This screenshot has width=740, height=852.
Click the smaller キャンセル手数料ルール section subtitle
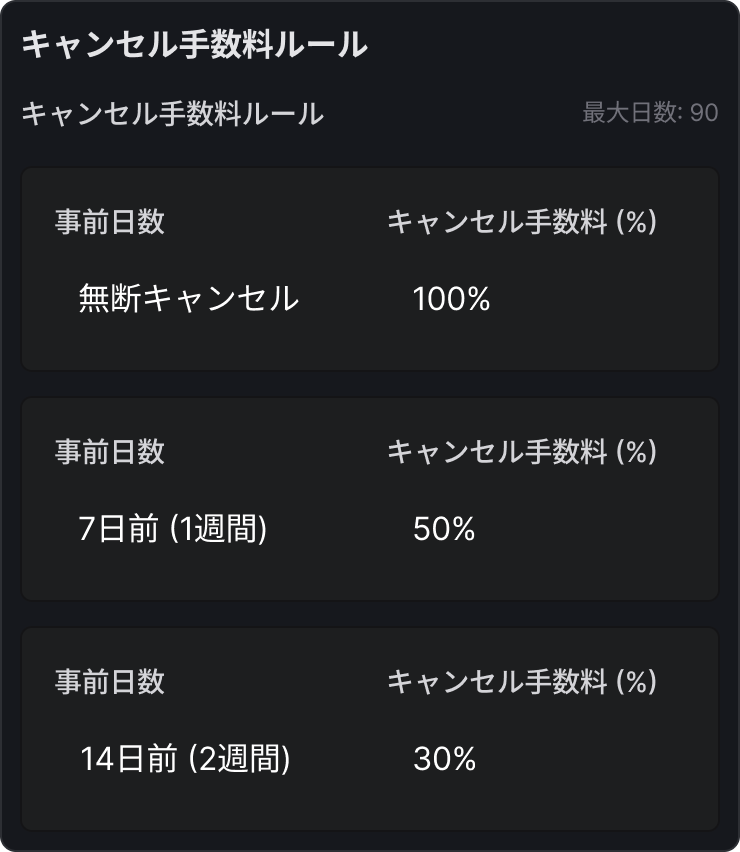(x=172, y=113)
